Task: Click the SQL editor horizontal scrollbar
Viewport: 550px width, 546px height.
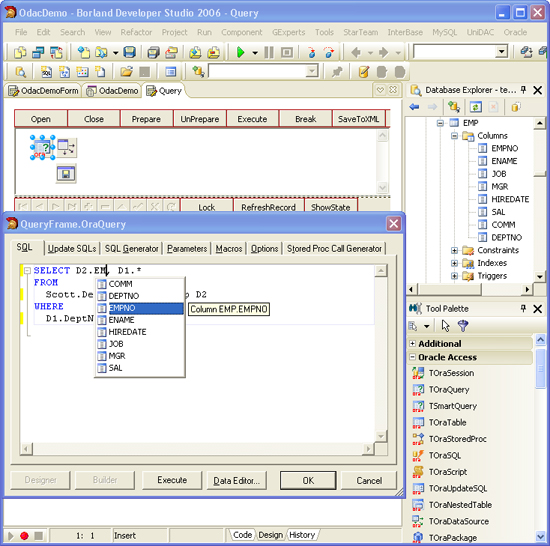Action: (x=197, y=449)
